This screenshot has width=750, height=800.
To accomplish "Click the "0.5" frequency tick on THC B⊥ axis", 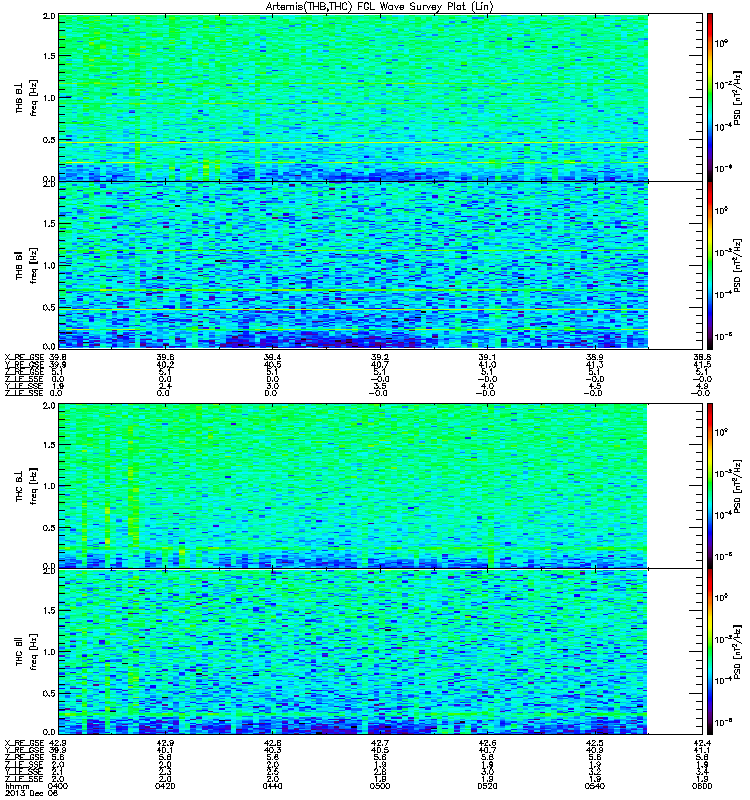I will pos(49,528).
